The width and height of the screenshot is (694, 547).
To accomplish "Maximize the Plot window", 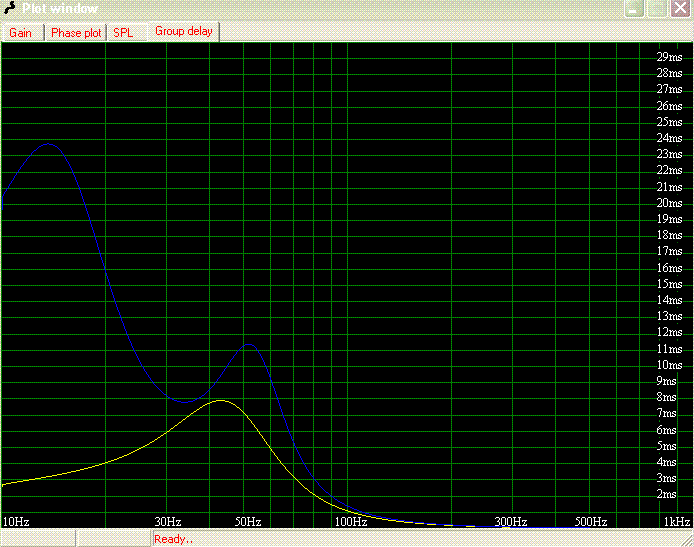I will (657, 8).
